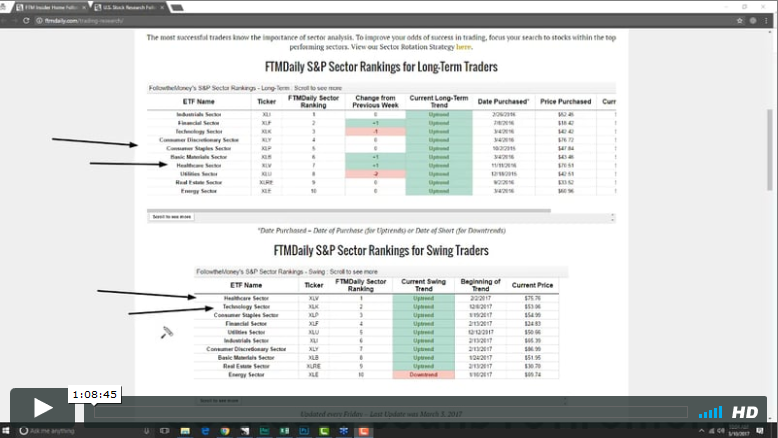The image size is (778, 438).
Task: Click the 'here' Sector Rotation Strategy link
Action: tap(463, 47)
